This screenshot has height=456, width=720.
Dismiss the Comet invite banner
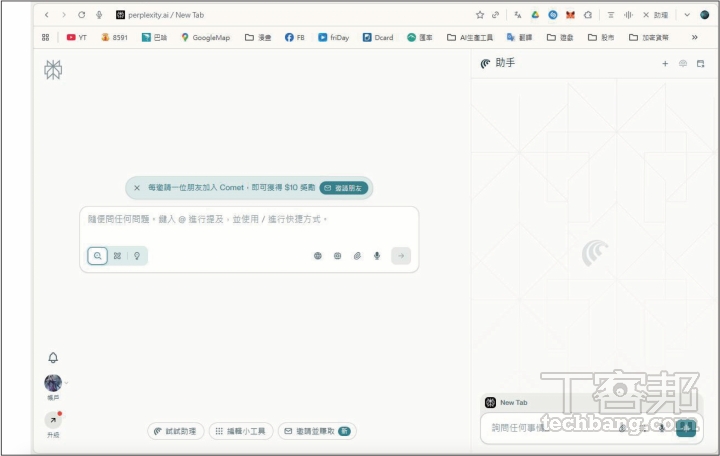[x=137, y=188]
